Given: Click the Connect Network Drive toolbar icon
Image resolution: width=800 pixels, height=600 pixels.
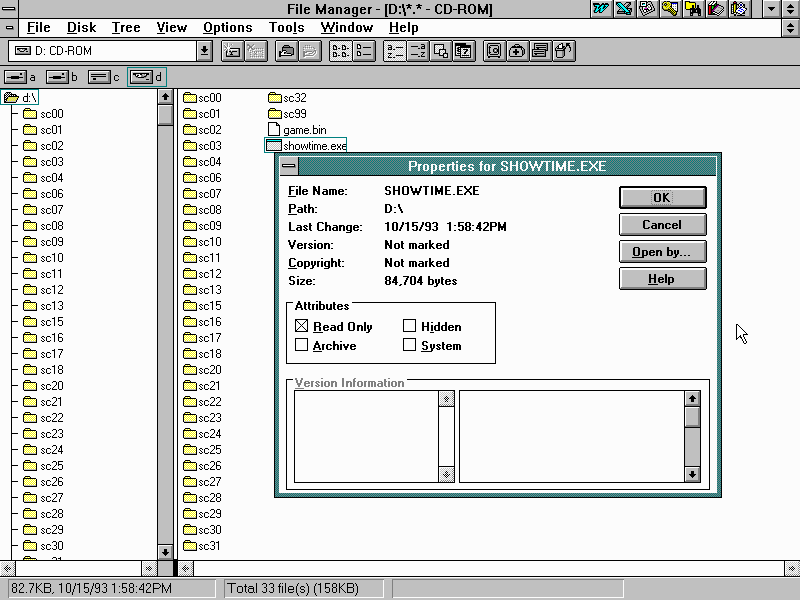Looking at the screenshot, I should pos(233,51).
